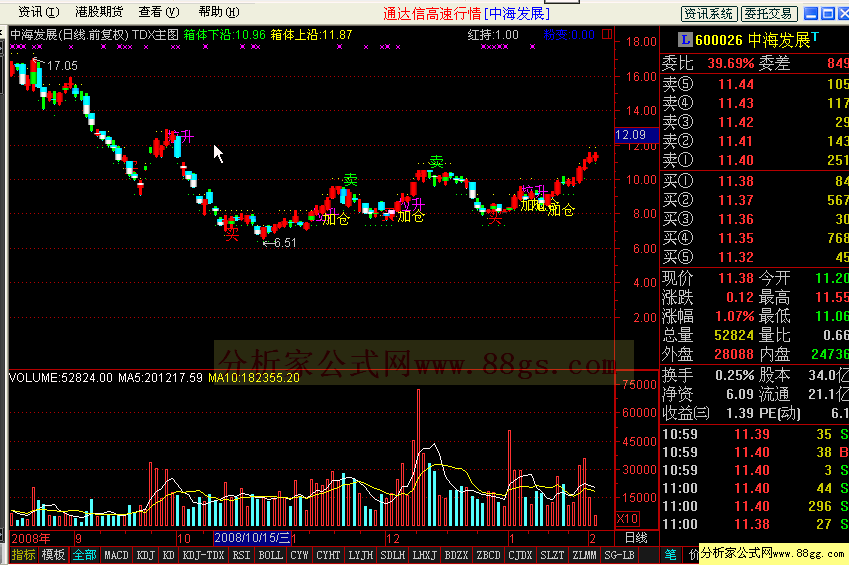Click the 卖⑤ price 11.44 row
849x565 pixels.
pyautogui.click(x=755, y=84)
